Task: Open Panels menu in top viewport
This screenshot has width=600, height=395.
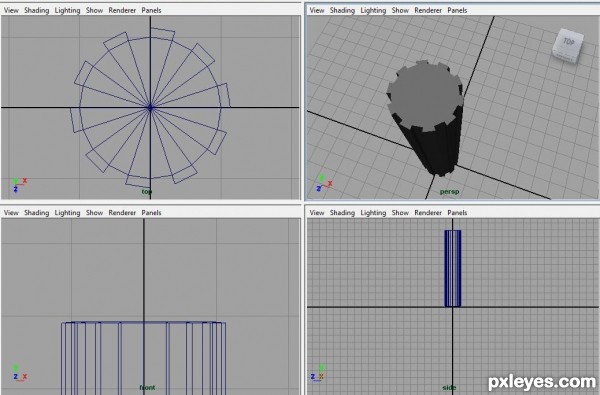Action: pos(151,10)
